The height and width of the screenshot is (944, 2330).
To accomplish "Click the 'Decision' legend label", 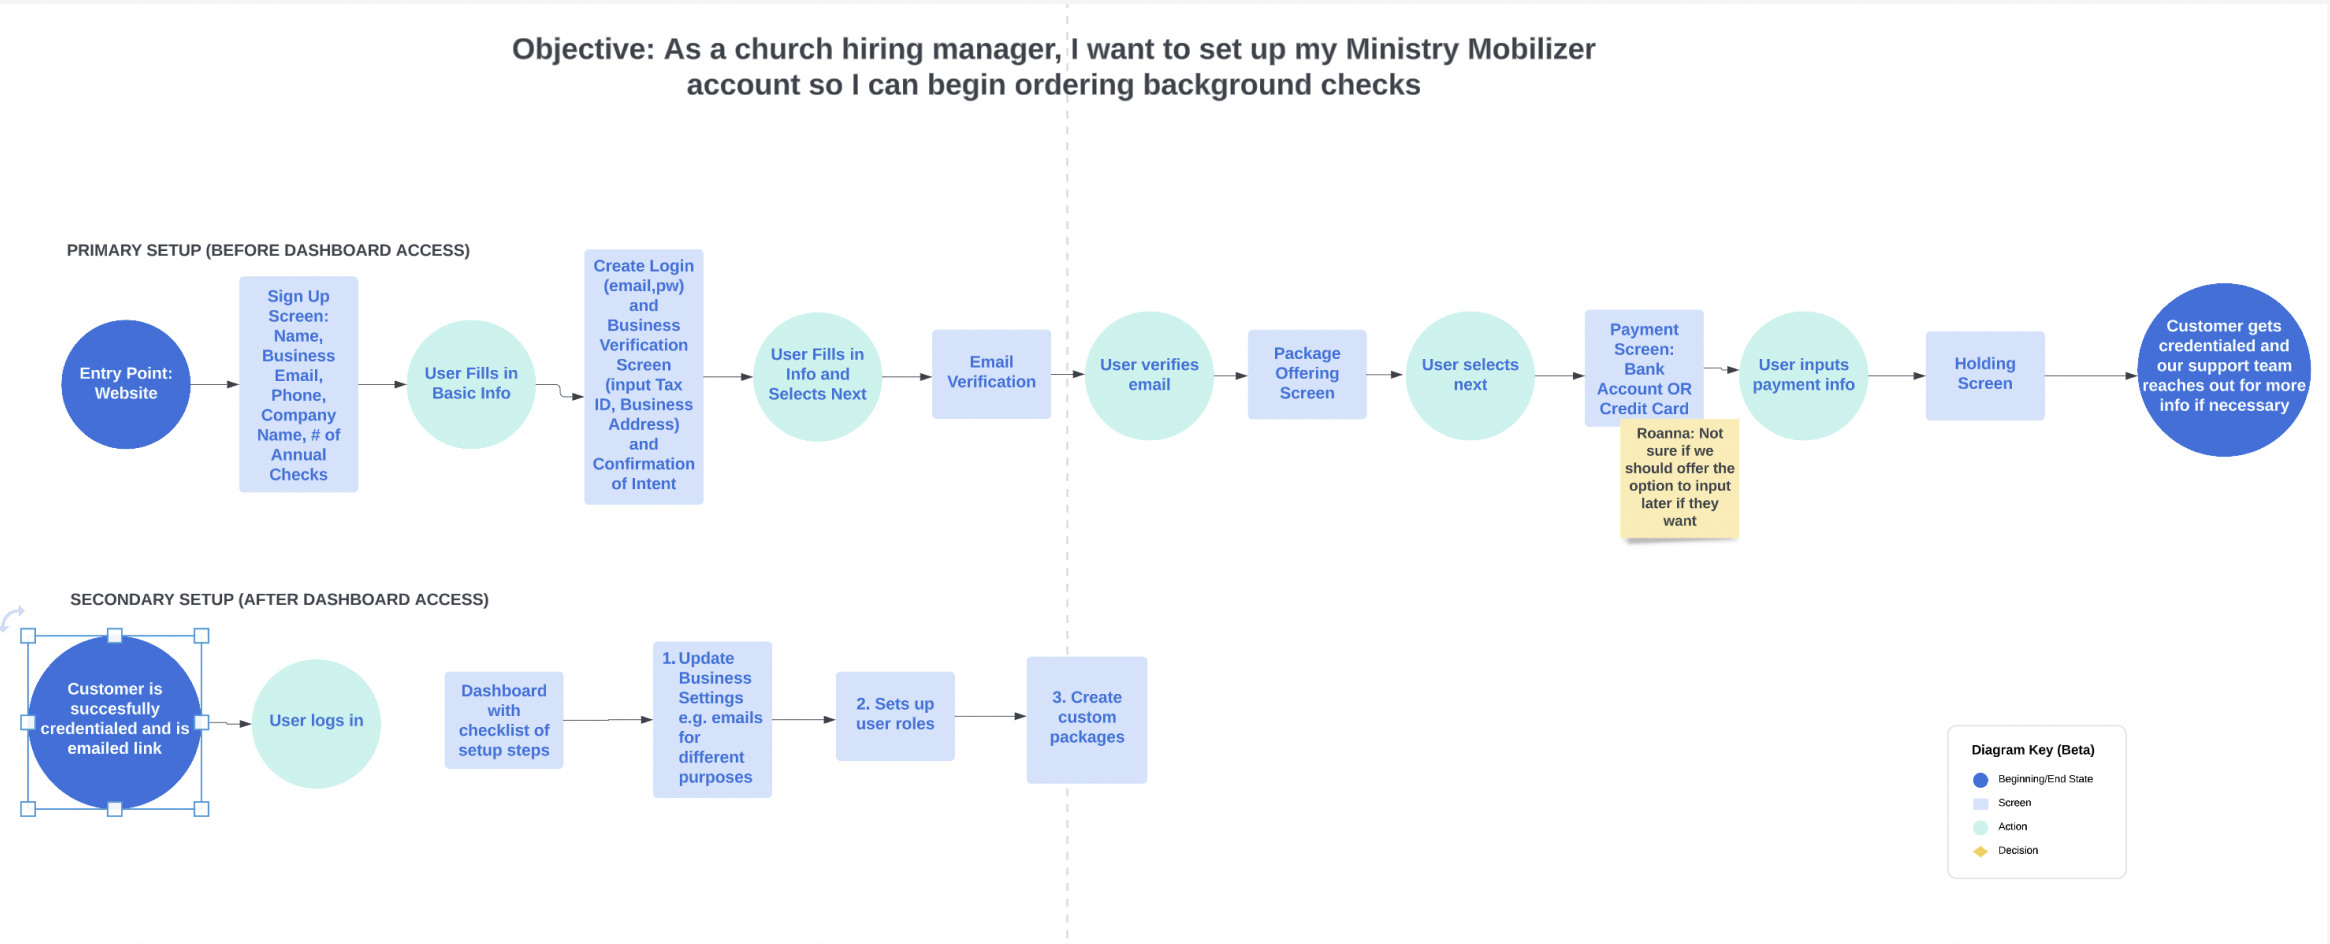I will (x=2018, y=850).
